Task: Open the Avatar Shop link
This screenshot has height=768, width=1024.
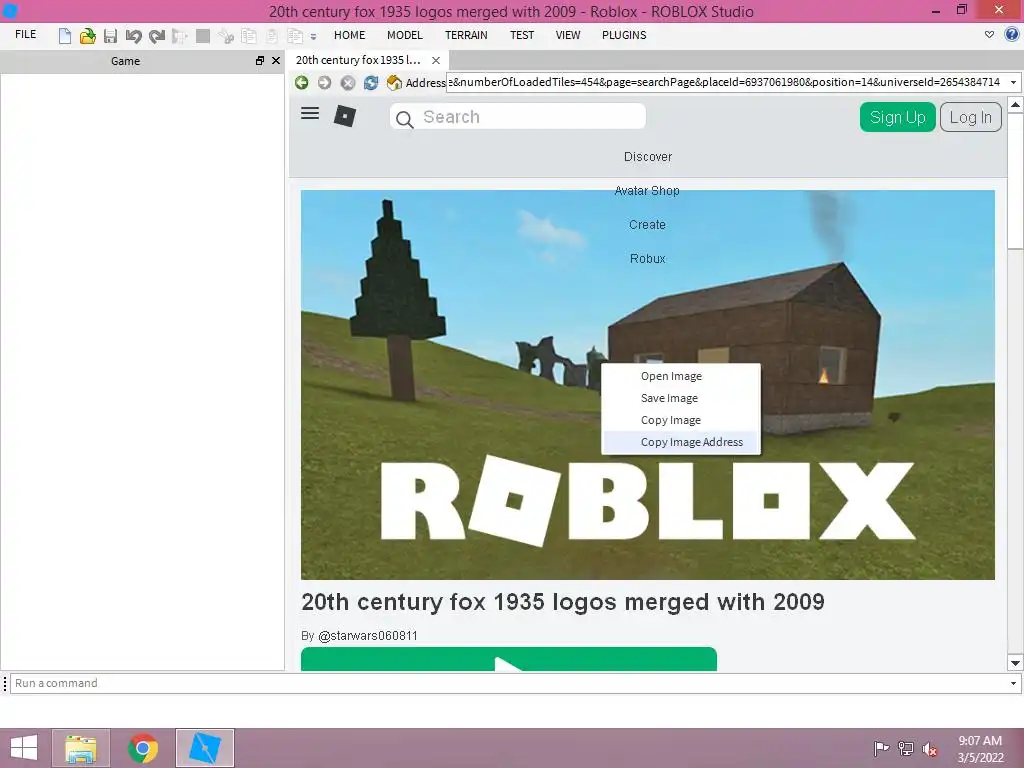Action: point(647,191)
